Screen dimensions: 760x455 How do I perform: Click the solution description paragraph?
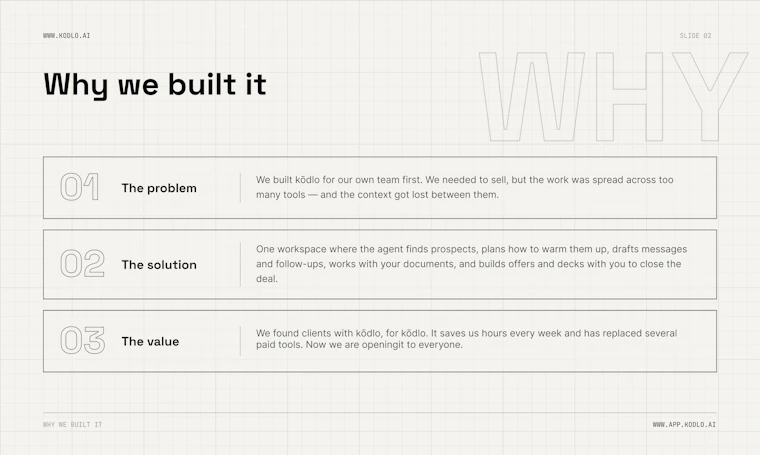(472, 264)
